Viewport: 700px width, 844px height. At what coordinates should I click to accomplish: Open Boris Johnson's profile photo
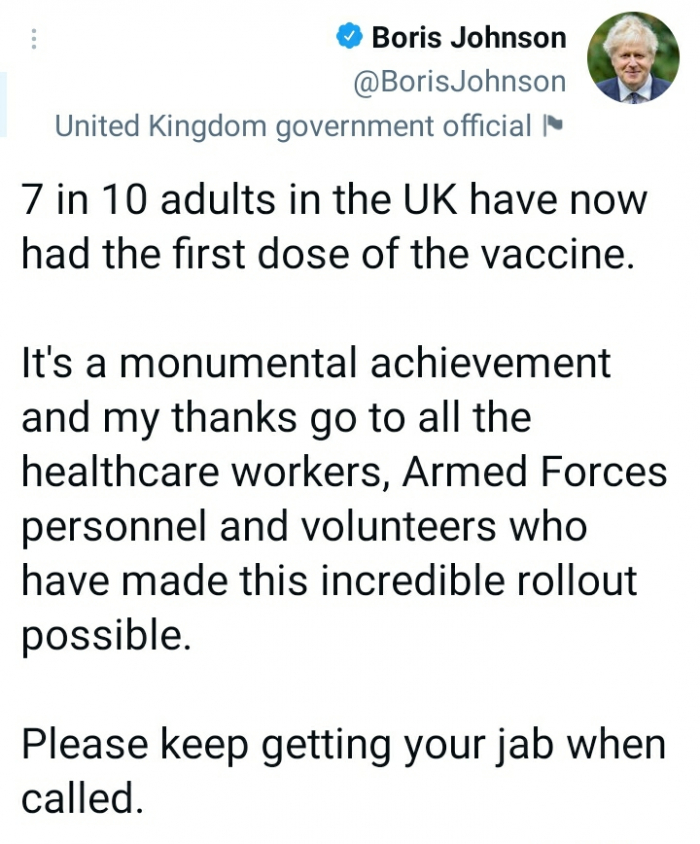(632, 58)
